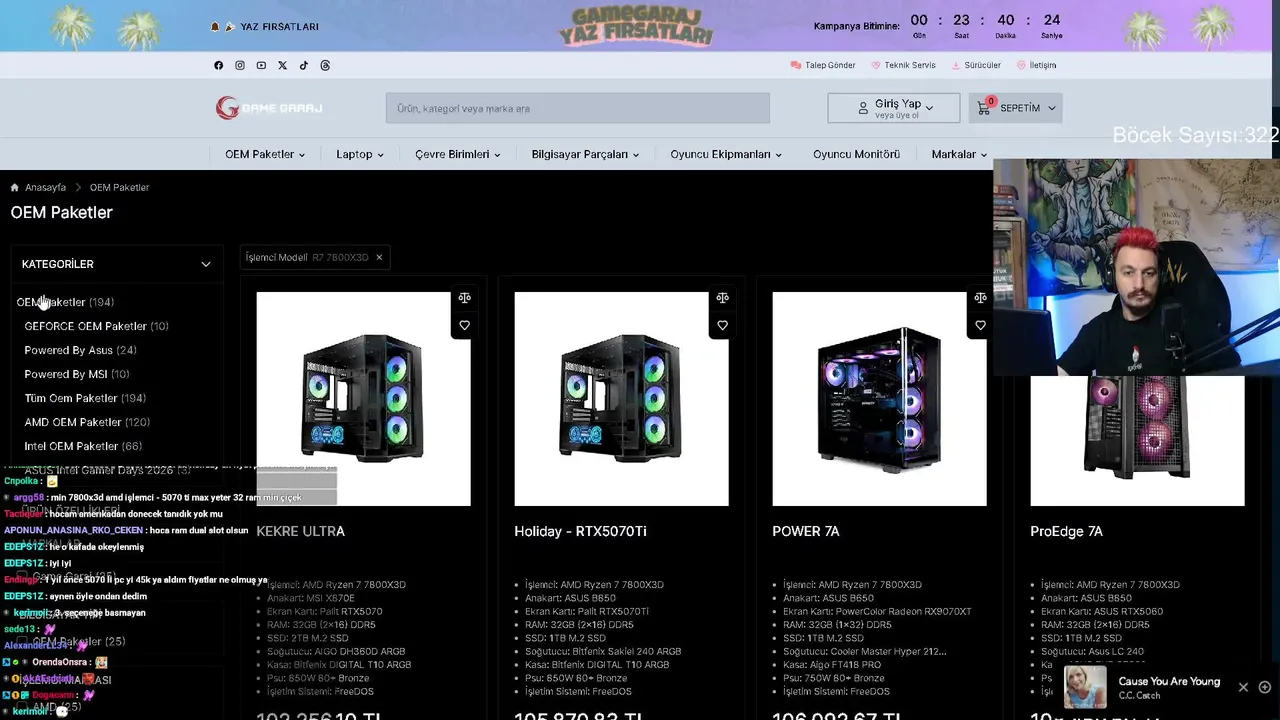Click the home icon in breadcrumb

tap(15, 187)
